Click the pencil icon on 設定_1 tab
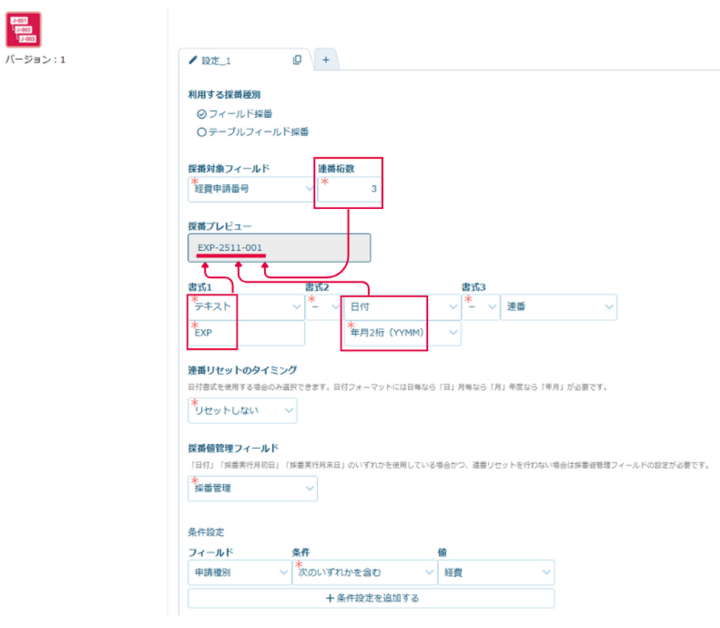This screenshot has width=720, height=628. click(x=192, y=60)
